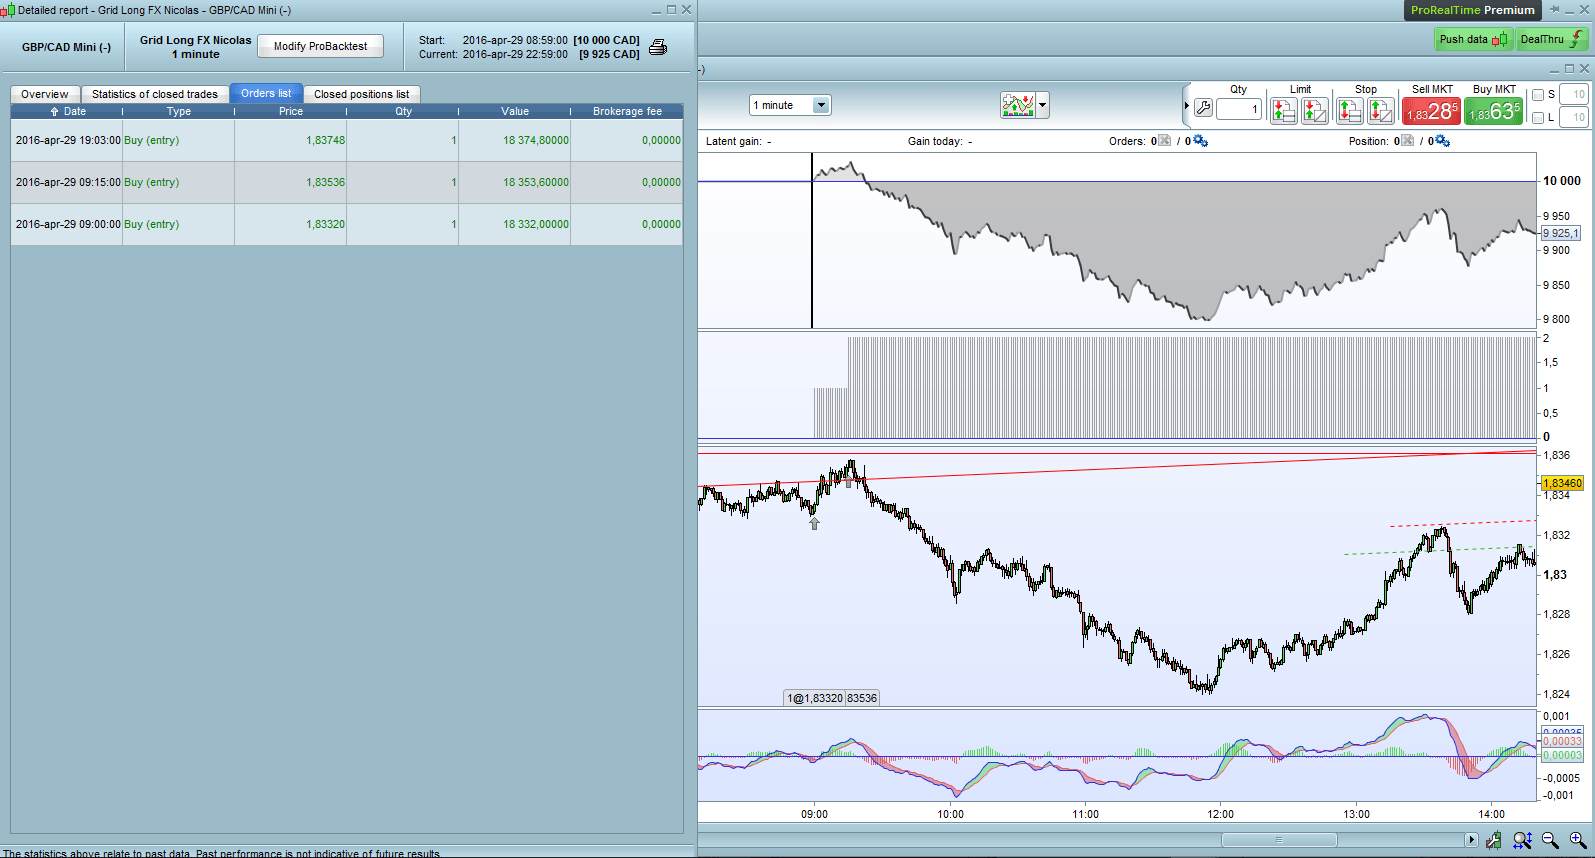Click the first Limit order icon
1595x858 pixels.
[x=1283, y=111]
